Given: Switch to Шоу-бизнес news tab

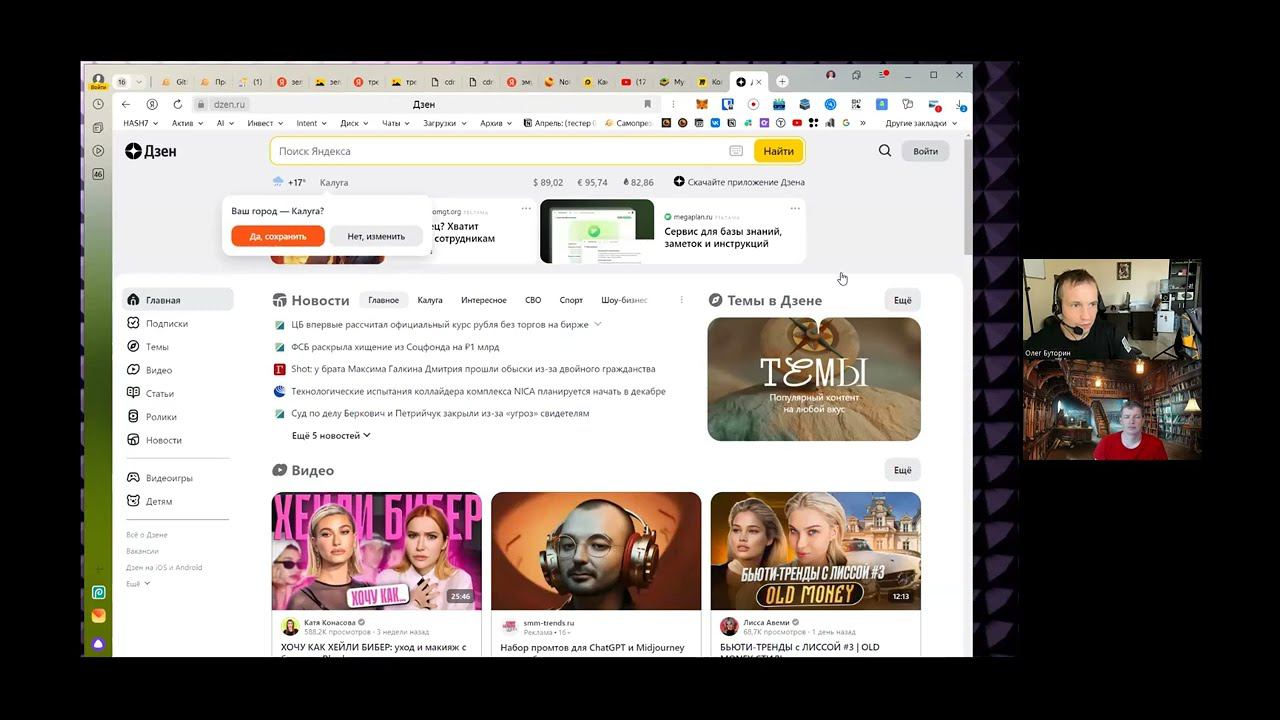Looking at the screenshot, I should pos(624,300).
